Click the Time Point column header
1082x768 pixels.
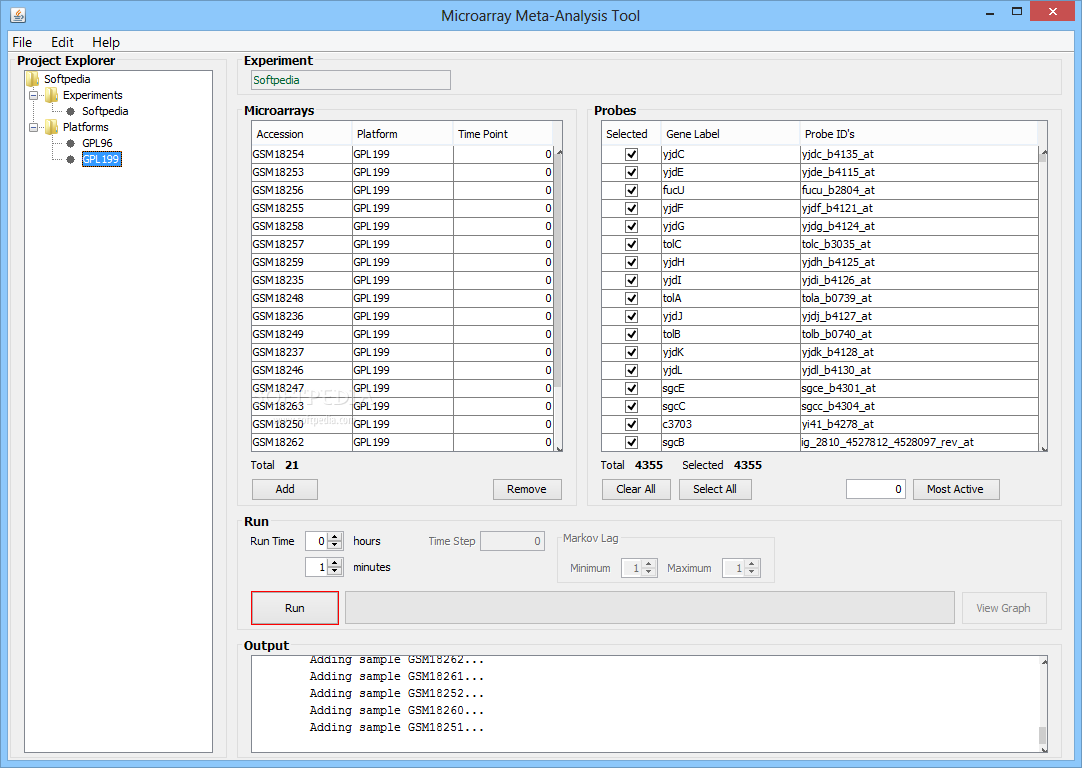[x=503, y=134]
